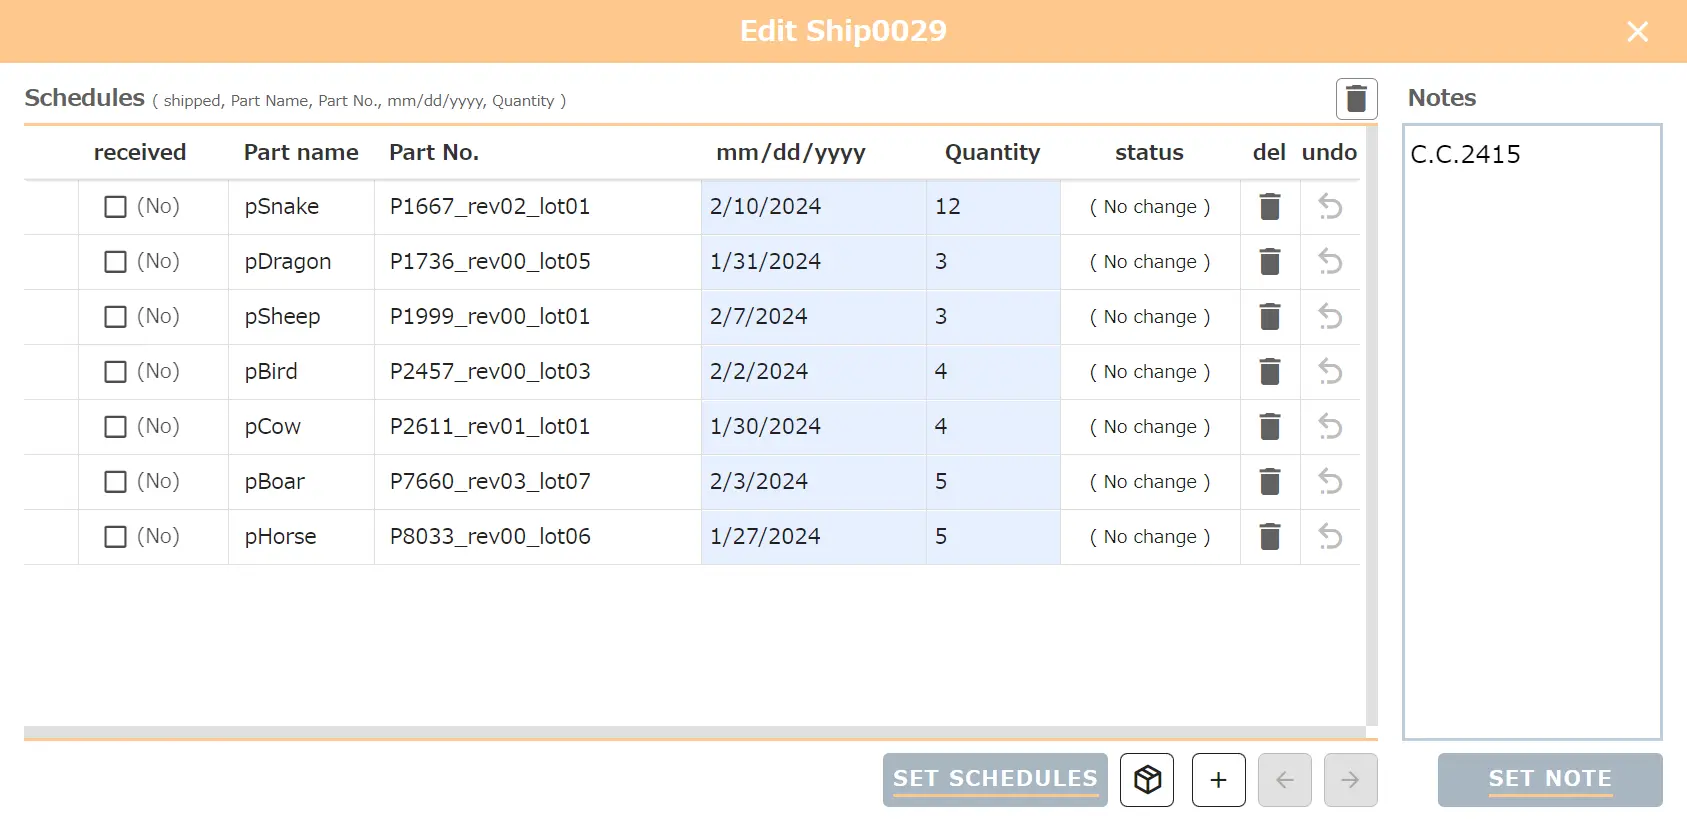This screenshot has height=819, width=1687.
Task: Click the trash icon above the schedules table
Action: [1356, 99]
